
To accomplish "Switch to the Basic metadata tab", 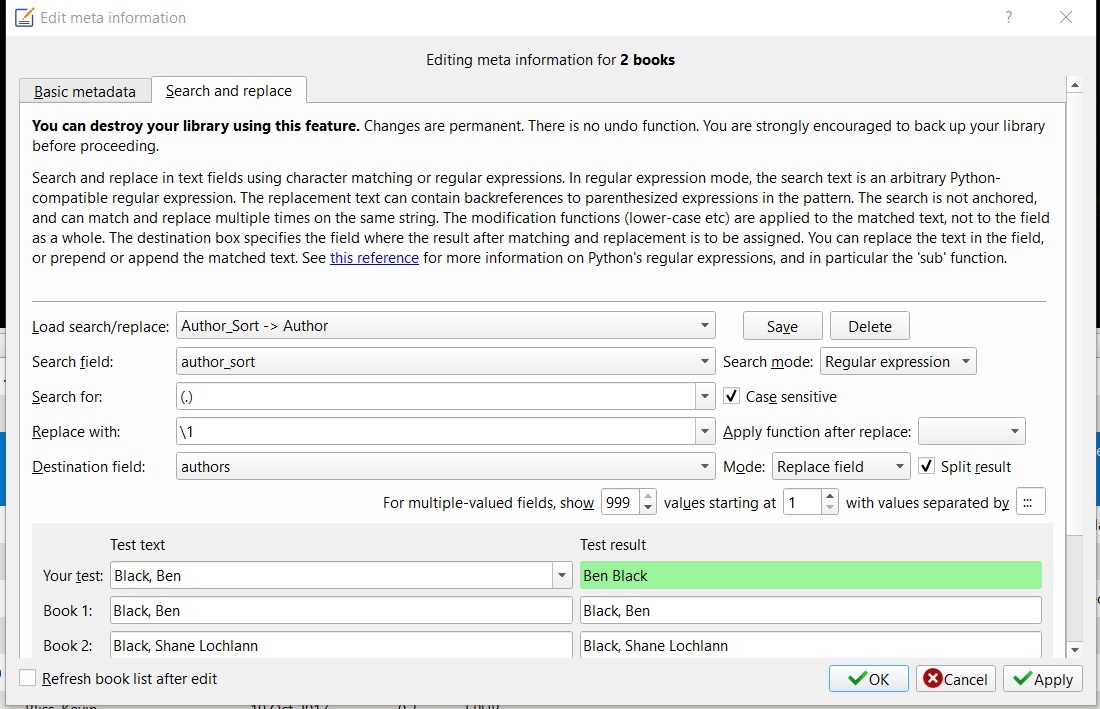I will point(85,91).
